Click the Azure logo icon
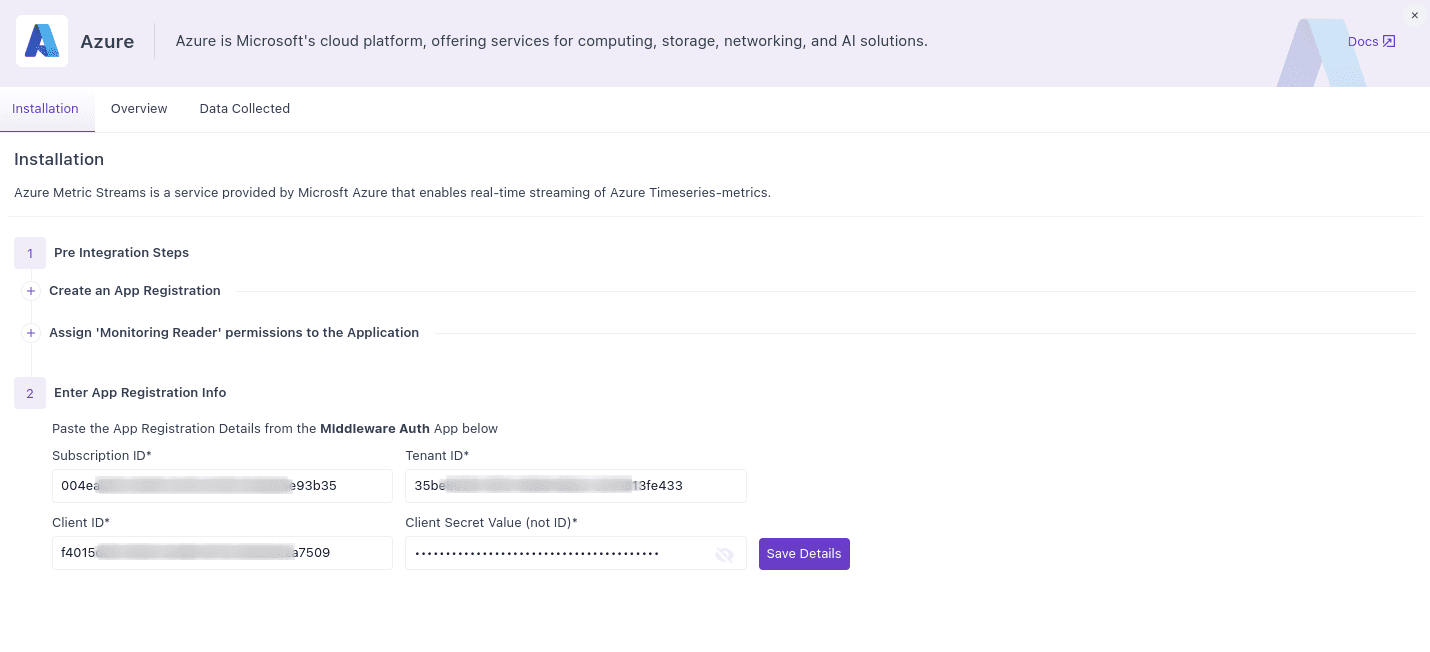The image size is (1430, 652). coord(41,41)
